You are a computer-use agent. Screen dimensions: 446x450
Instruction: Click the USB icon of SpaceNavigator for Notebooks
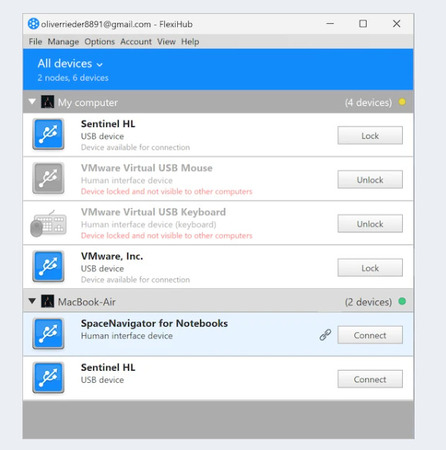(48, 333)
